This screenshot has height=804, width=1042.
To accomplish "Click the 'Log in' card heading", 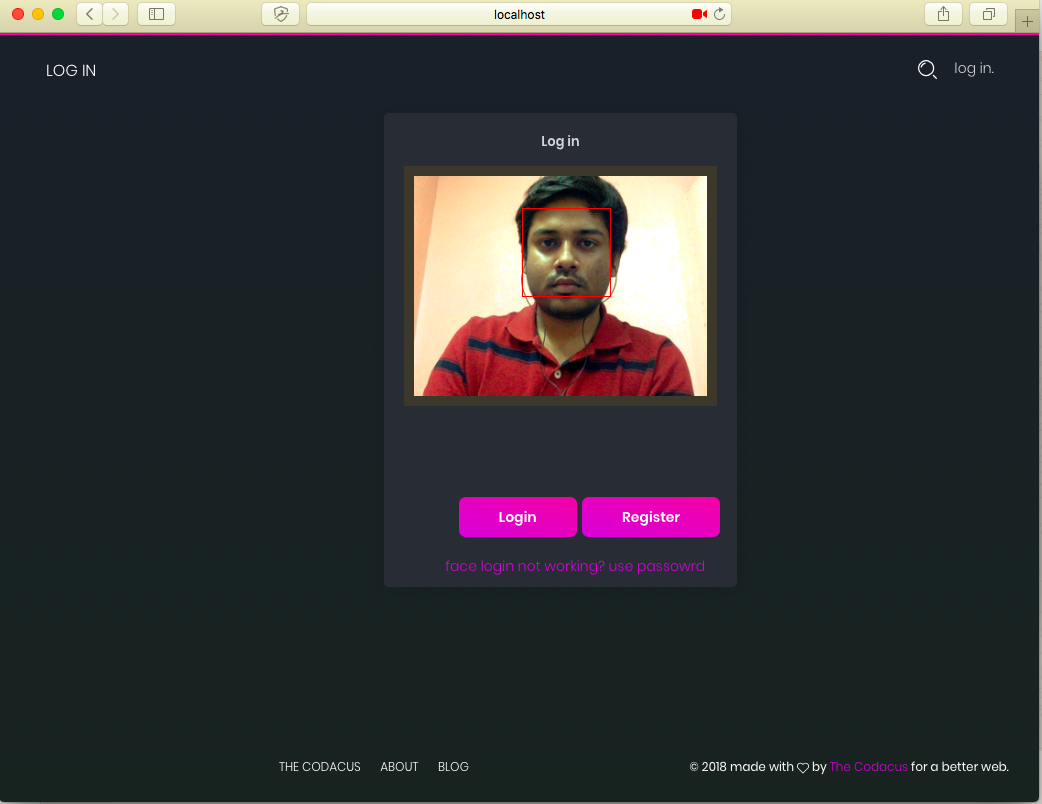I will tap(560, 141).
